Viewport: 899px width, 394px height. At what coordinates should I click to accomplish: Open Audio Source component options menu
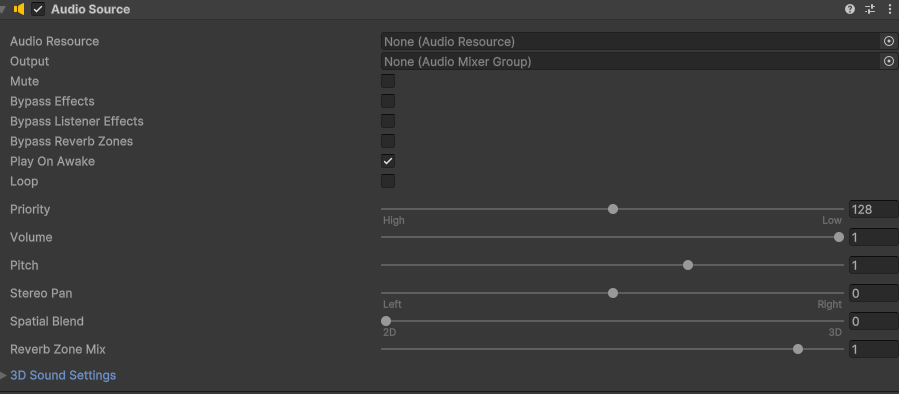[889, 9]
